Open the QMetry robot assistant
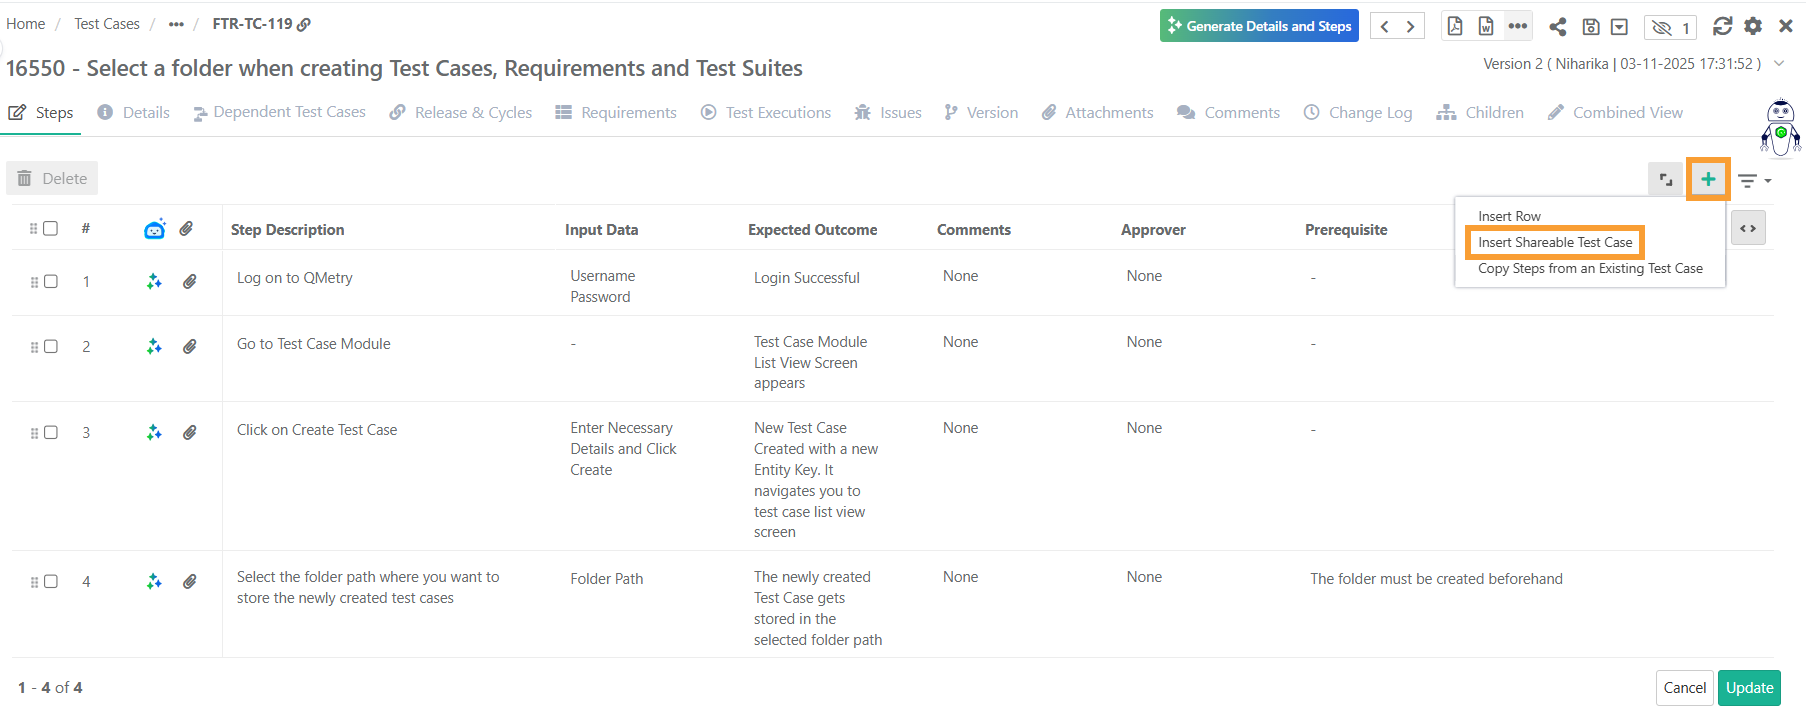Viewport: 1806px width, 713px height. 1780,128
